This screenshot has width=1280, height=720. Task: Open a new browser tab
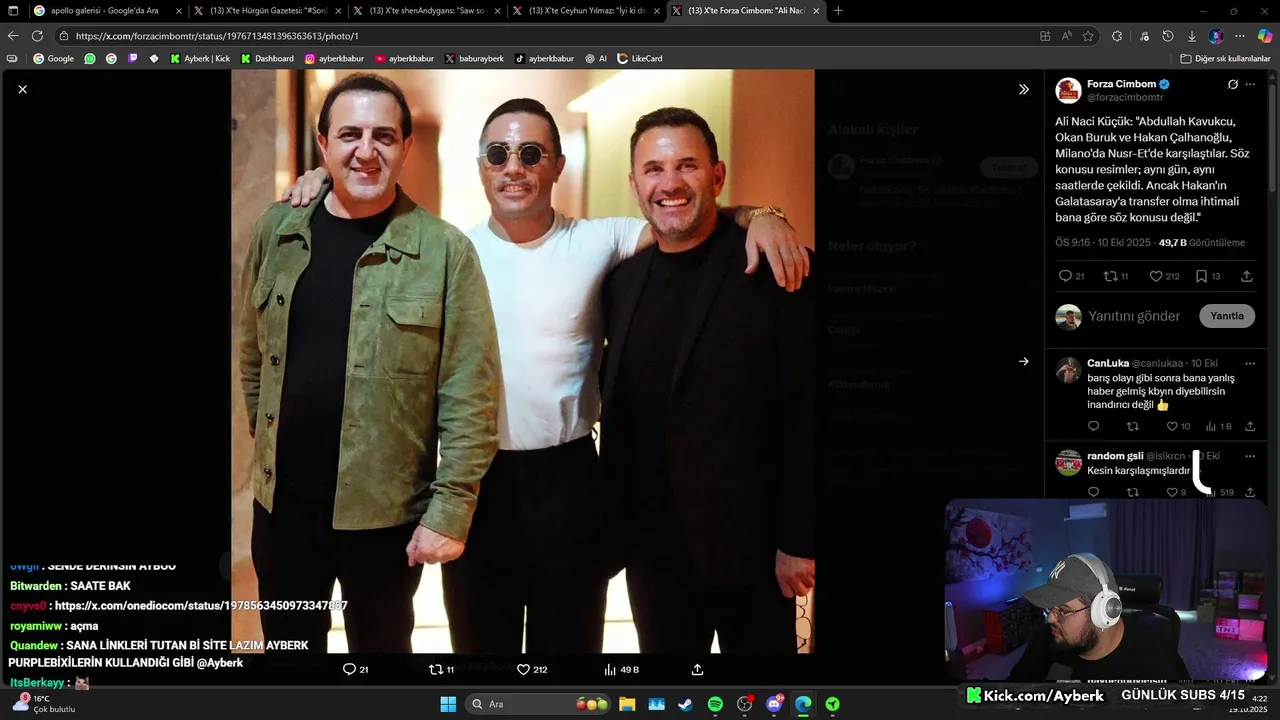(838, 11)
